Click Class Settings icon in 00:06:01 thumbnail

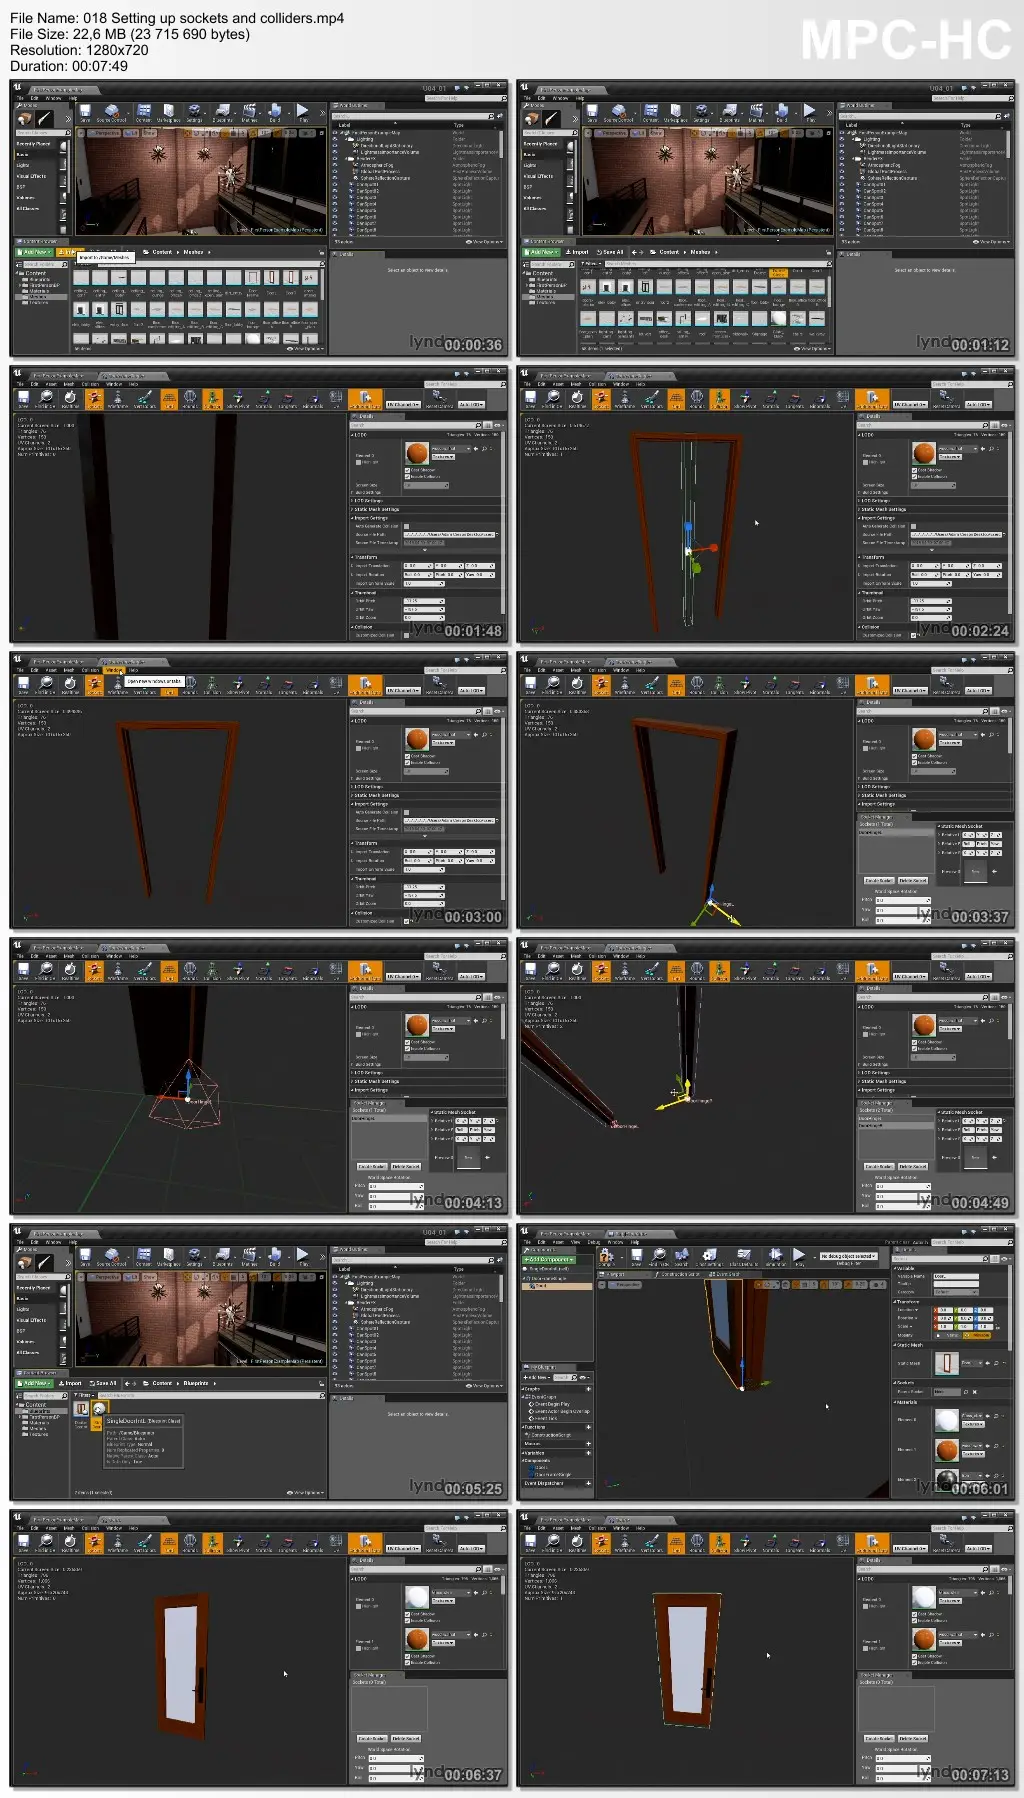709,1256
